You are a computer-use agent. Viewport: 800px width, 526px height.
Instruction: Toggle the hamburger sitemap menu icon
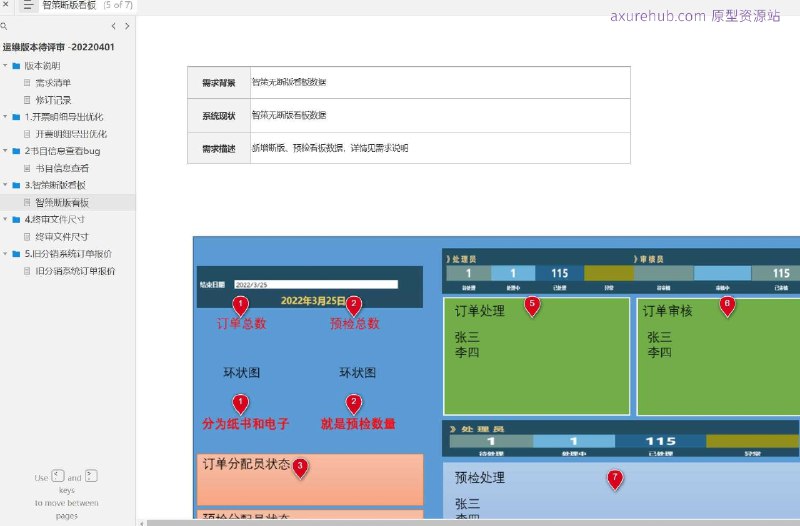pyautogui.click(x=28, y=6)
